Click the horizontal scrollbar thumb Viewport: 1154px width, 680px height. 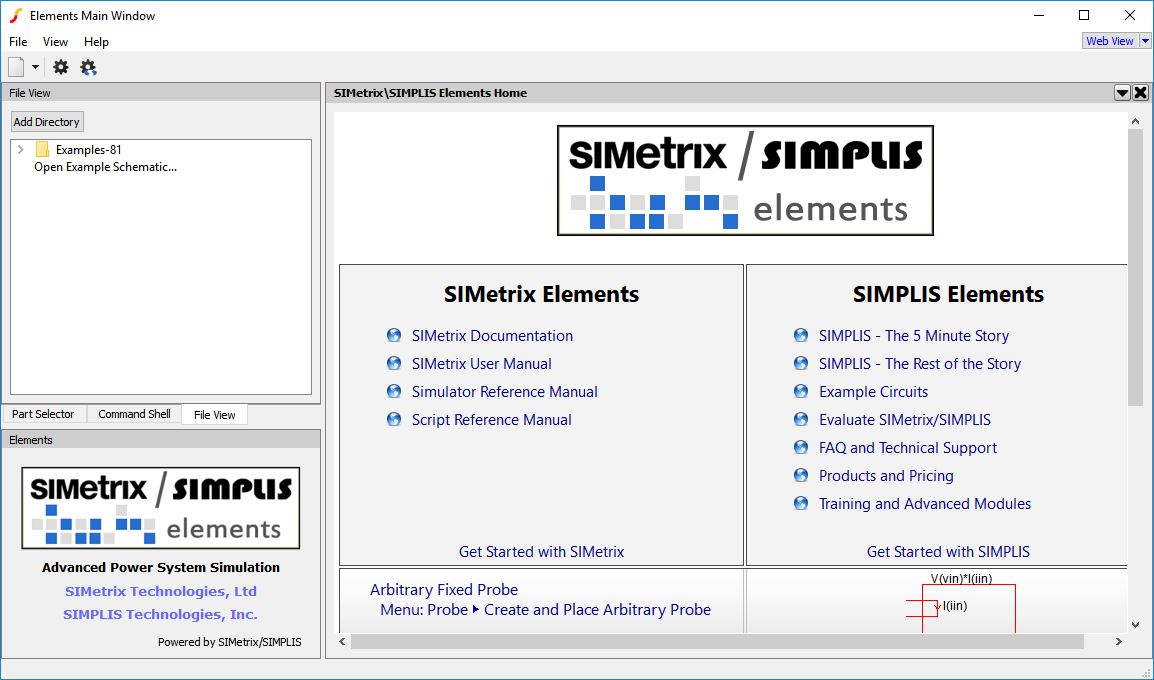pos(717,642)
